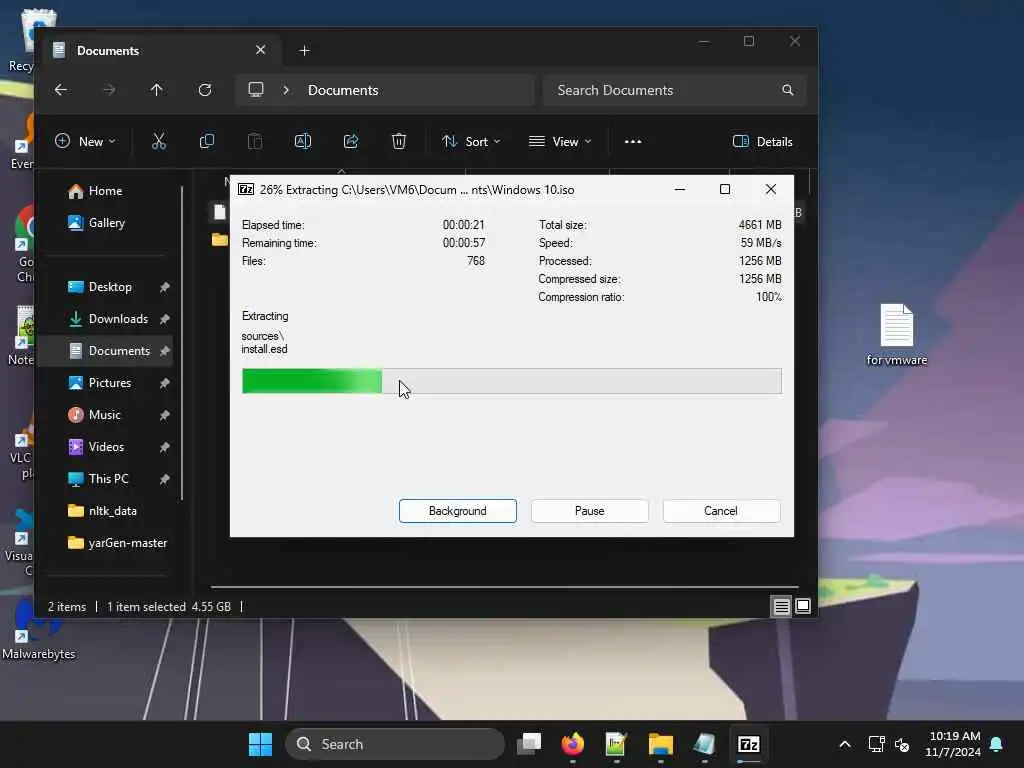Open the View dropdown
The height and width of the screenshot is (768, 1024).
(560, 142)
